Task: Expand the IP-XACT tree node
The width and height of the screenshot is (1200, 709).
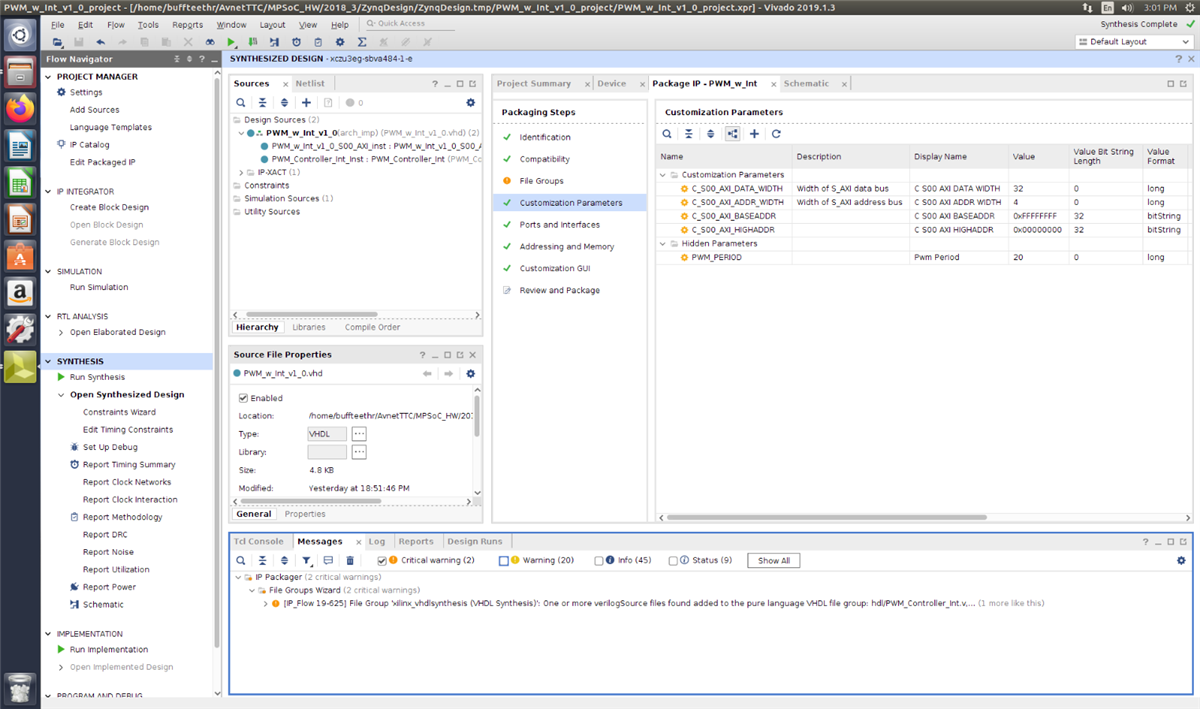Action: (x=240, y=172)
